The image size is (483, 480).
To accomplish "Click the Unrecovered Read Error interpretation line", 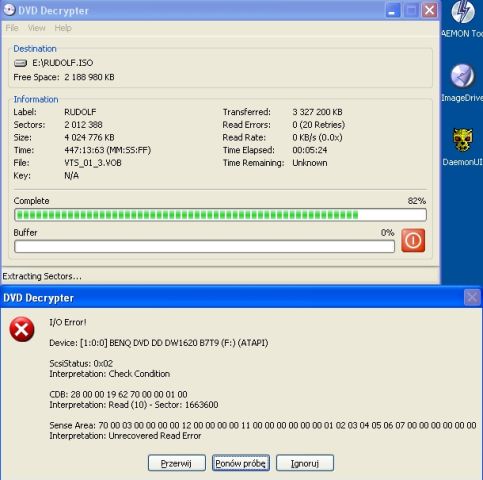I will coord(125,436).
